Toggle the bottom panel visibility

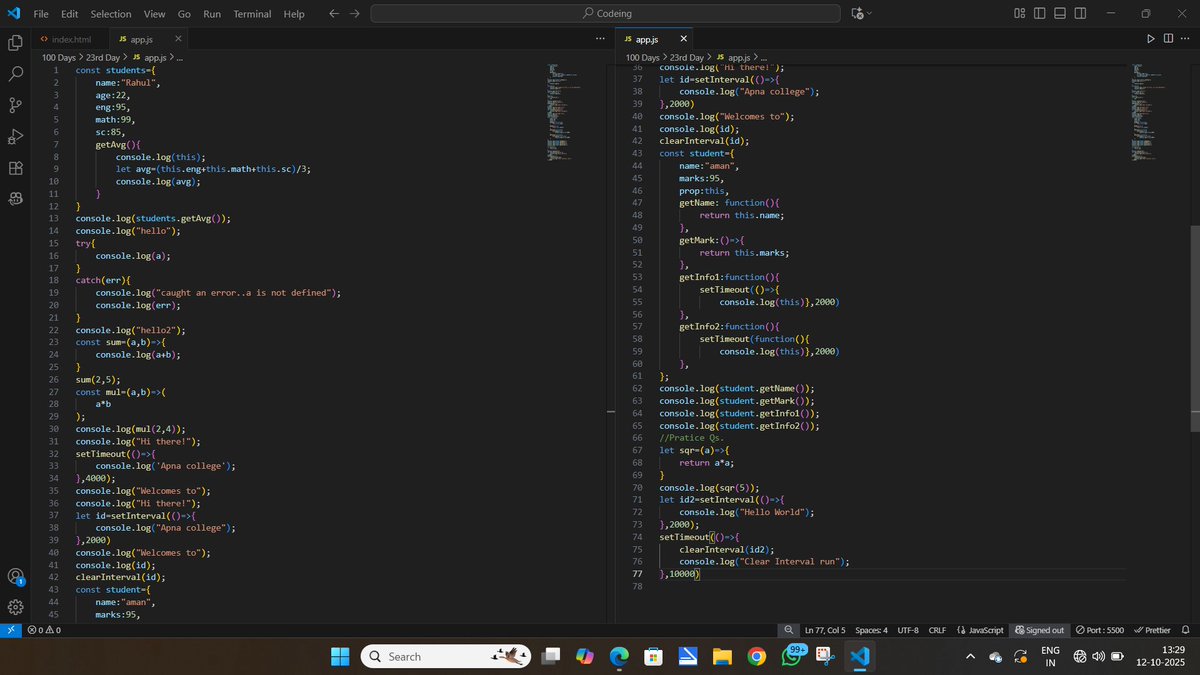1059,13
